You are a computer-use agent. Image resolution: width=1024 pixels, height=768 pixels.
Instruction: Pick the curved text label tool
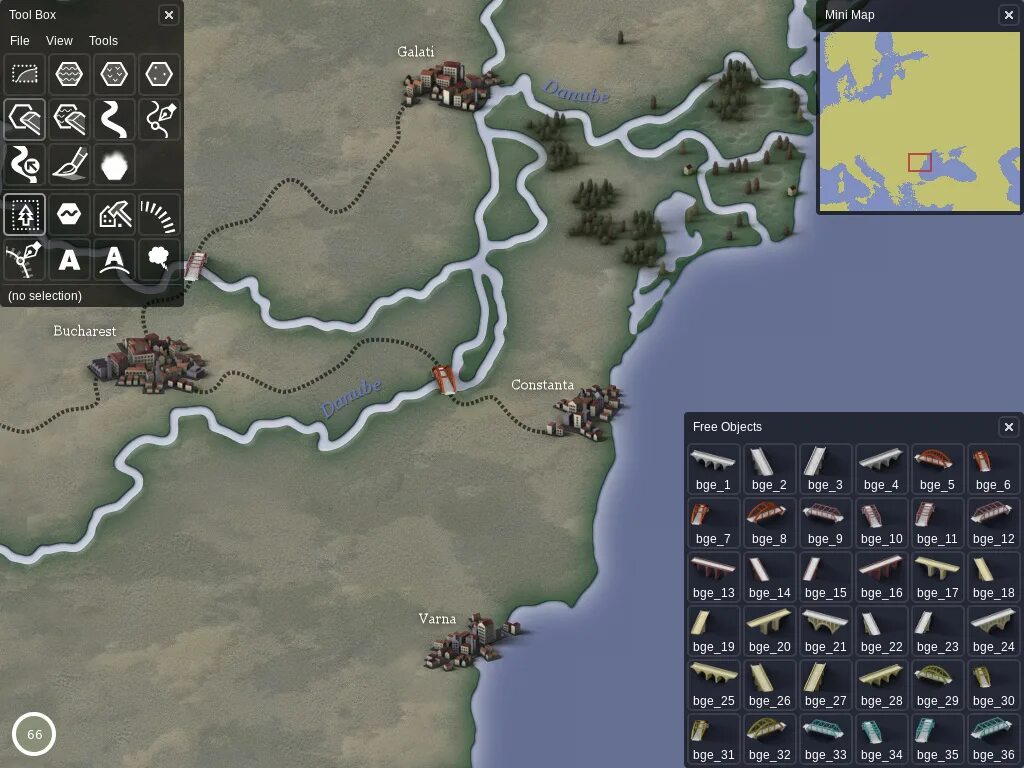114,259
